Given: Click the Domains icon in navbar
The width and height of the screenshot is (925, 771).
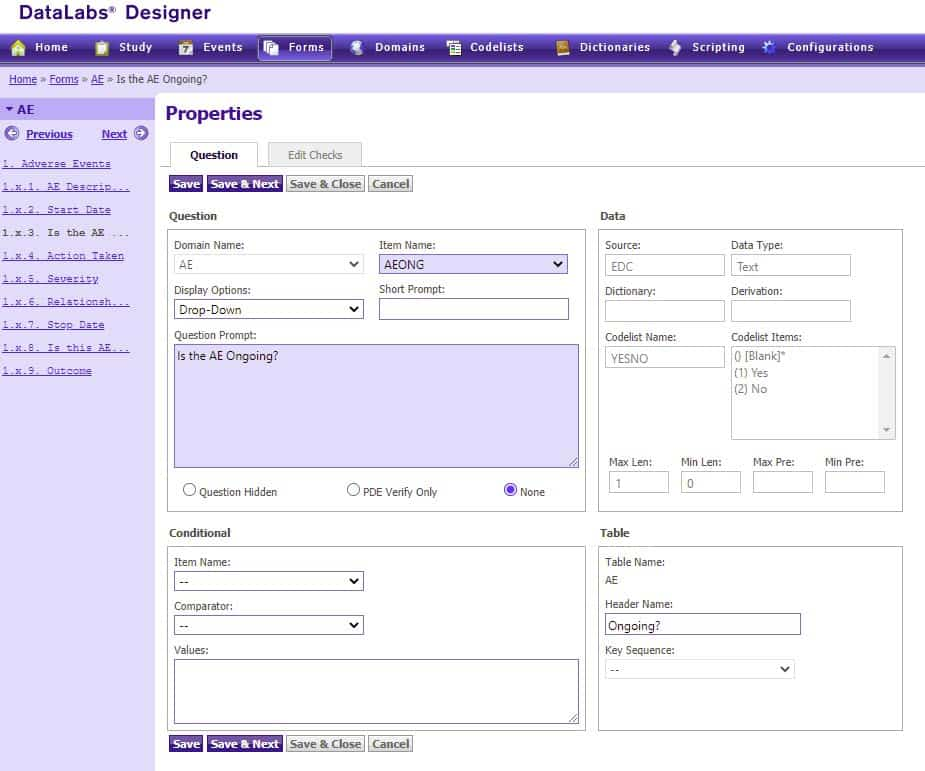Looking at the screenshot, I should tap(356, 48).
